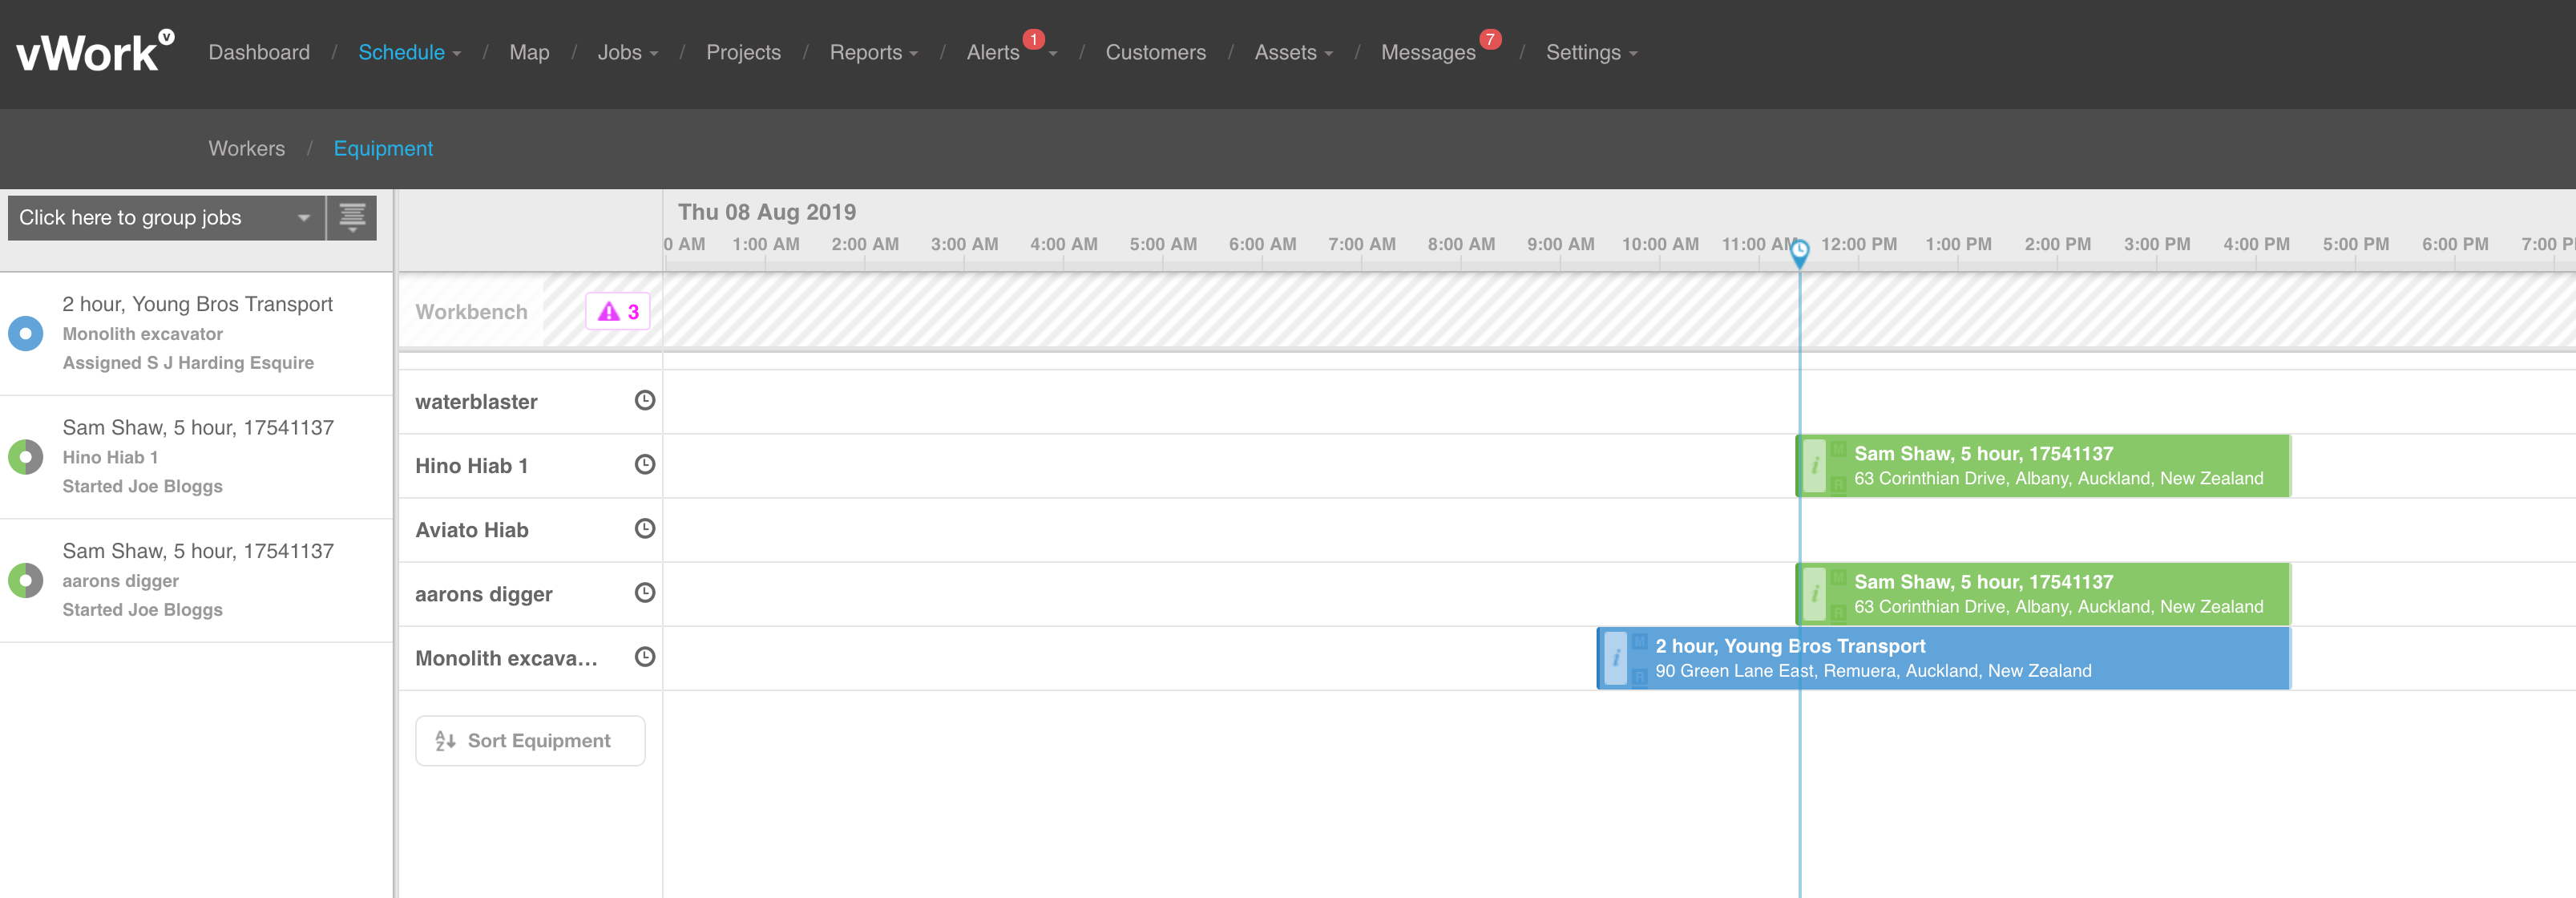Open the Customers page
This screenshot has width=2576, height=898.
[x=1155, y=52]
